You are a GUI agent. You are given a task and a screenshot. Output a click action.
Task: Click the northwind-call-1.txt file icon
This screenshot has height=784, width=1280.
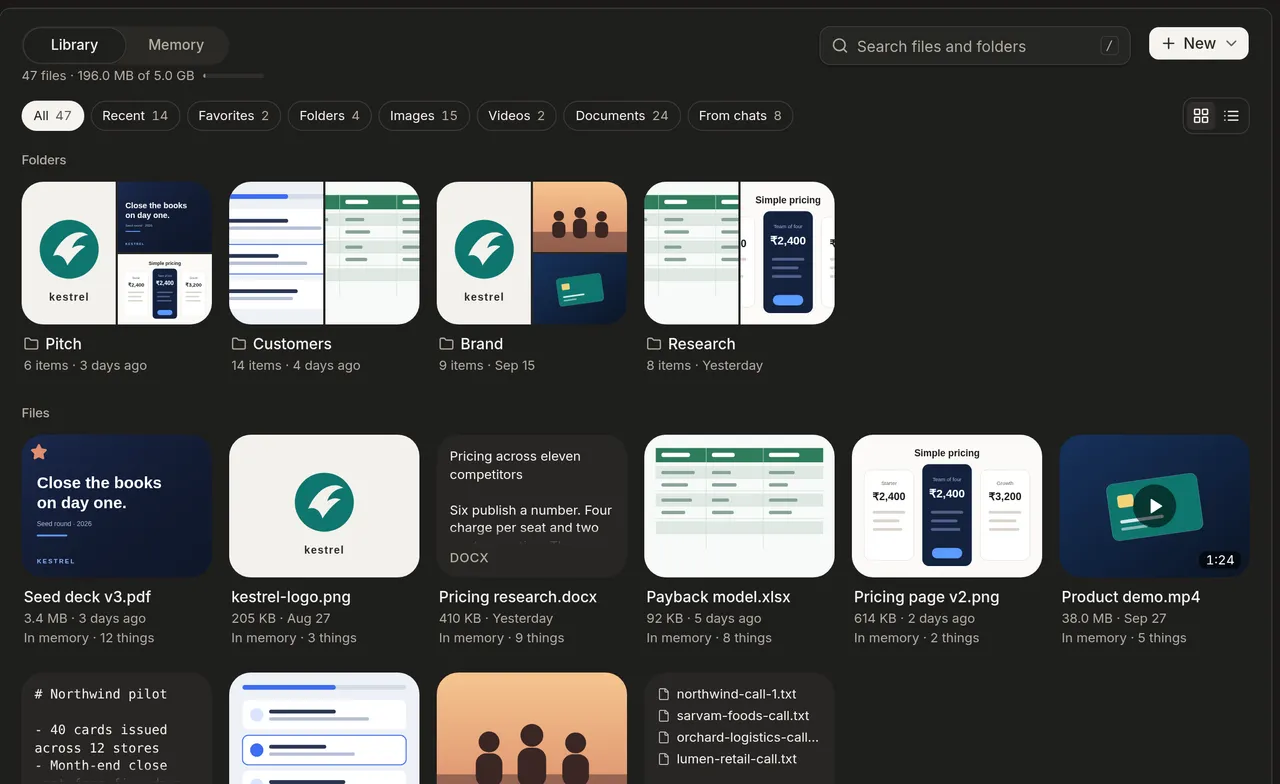(x=663, y=694)
